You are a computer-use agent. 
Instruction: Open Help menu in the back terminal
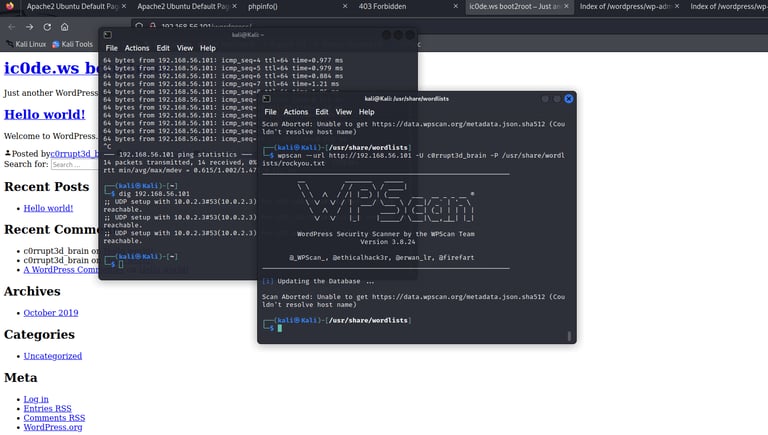pos(208,48)
